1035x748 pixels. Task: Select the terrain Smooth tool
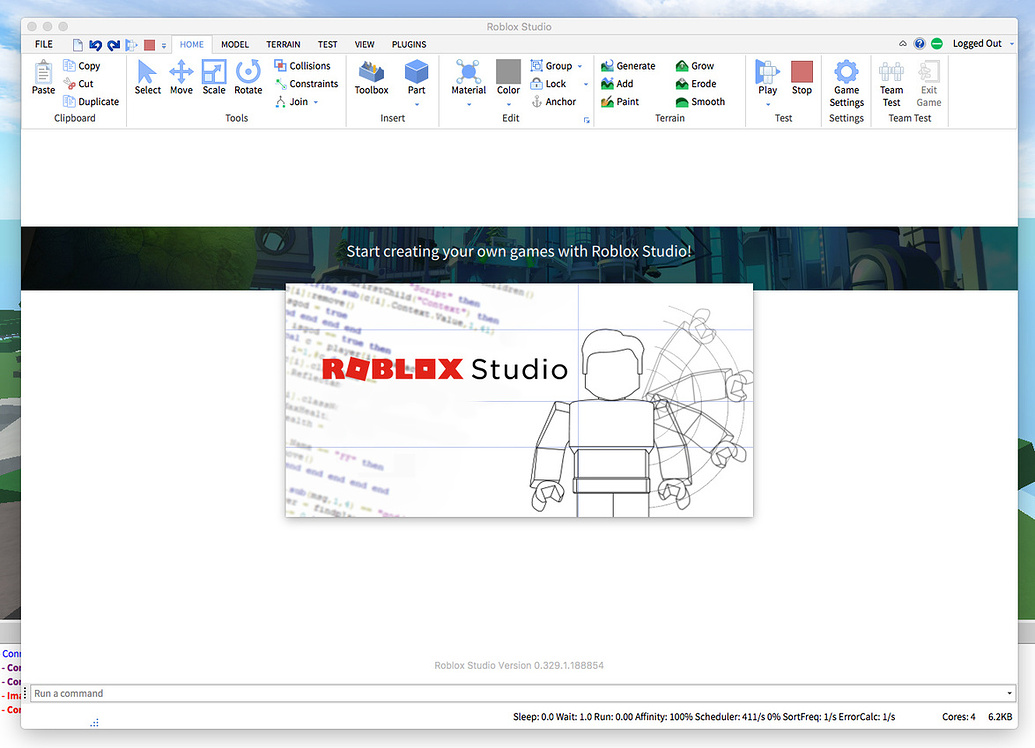tap(700, 102)
